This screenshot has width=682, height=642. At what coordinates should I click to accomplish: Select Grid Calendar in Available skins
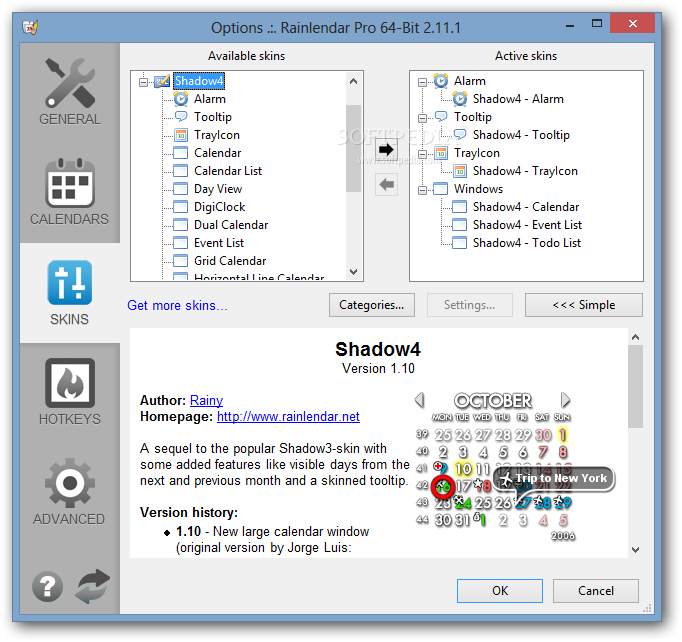tap(230, 261)
